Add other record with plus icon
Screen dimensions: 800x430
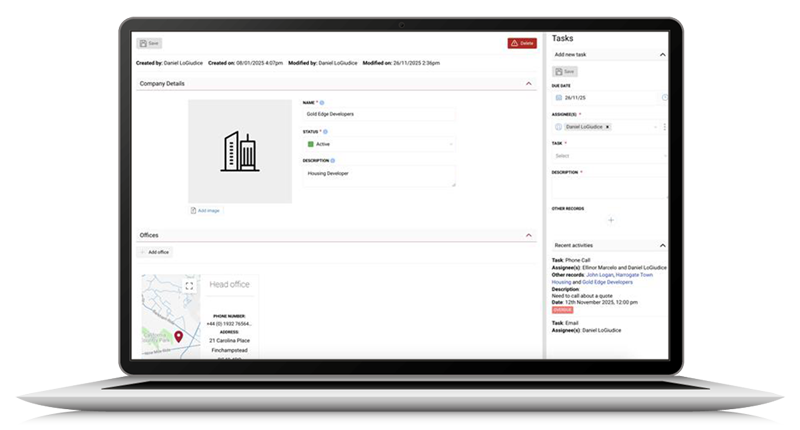tap(611, 220)
